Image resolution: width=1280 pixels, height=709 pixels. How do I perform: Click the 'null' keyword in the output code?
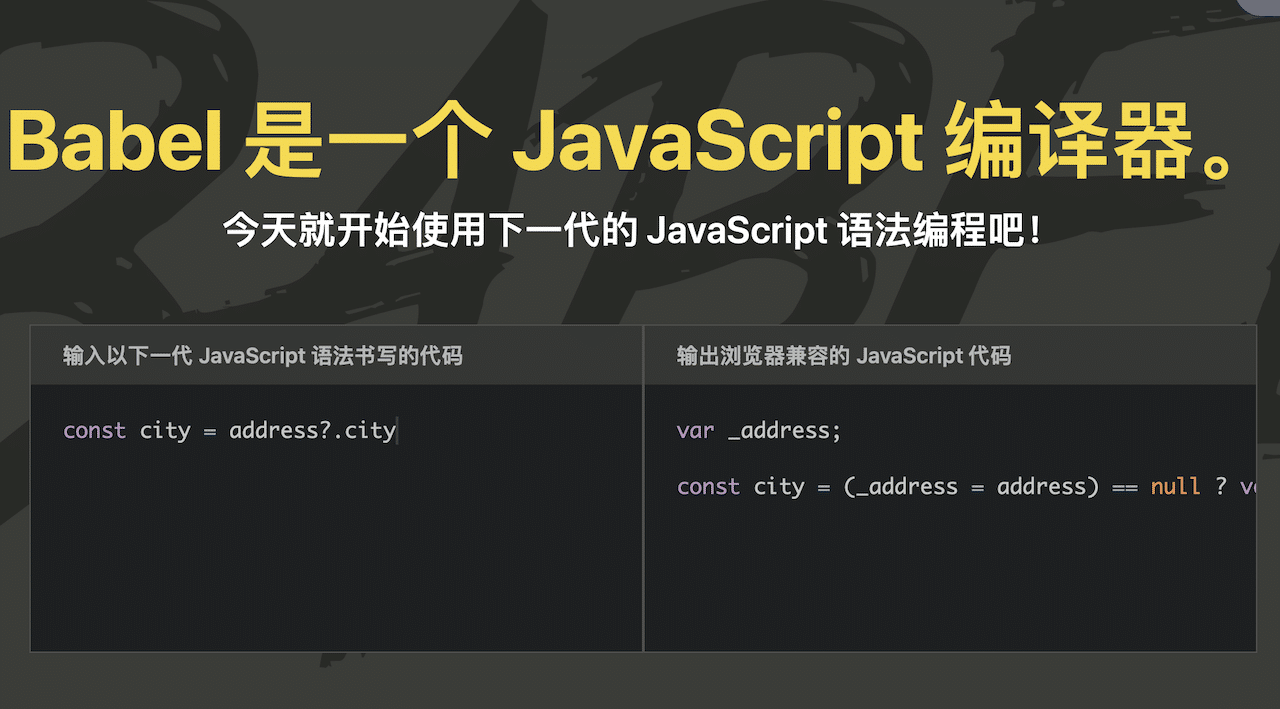[1175, 487]
